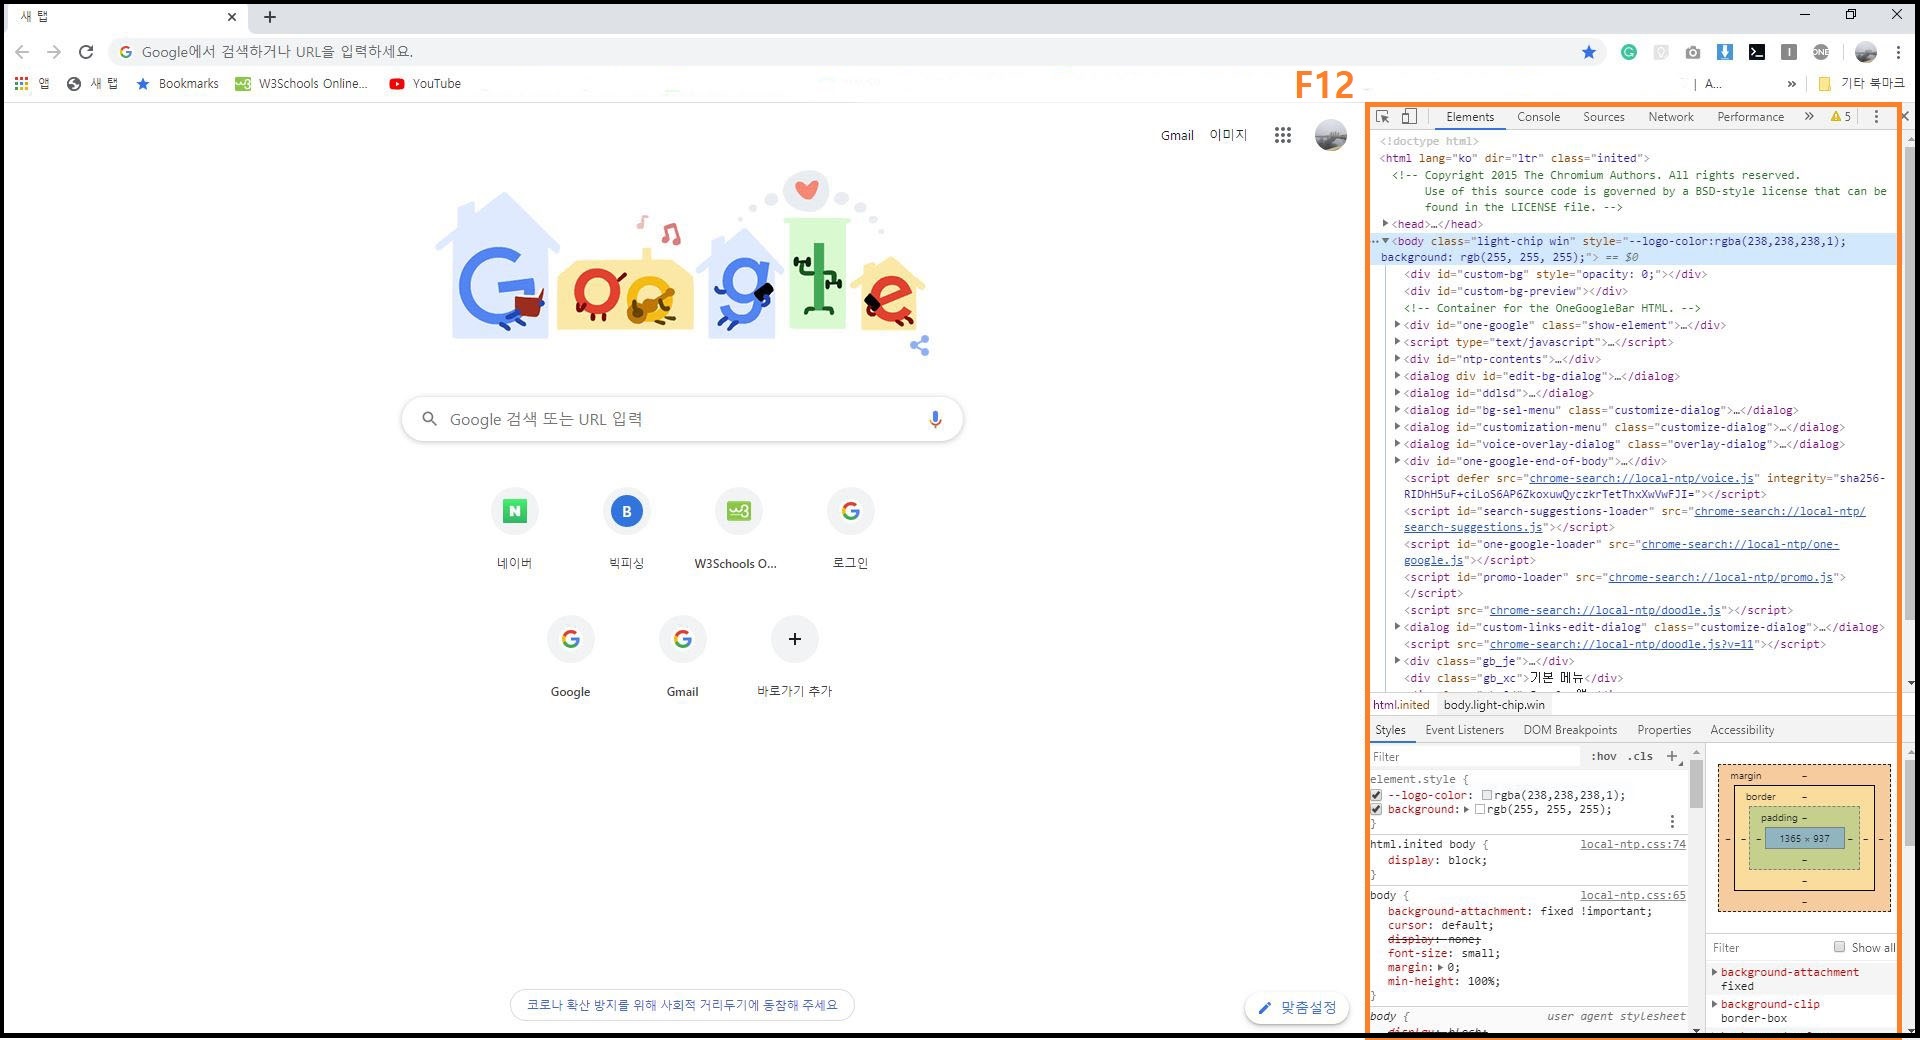The image size is (1920, 1040).
Task: Click the blue download extension icon
Action: pyautogui.click(x=1725, y=52)
